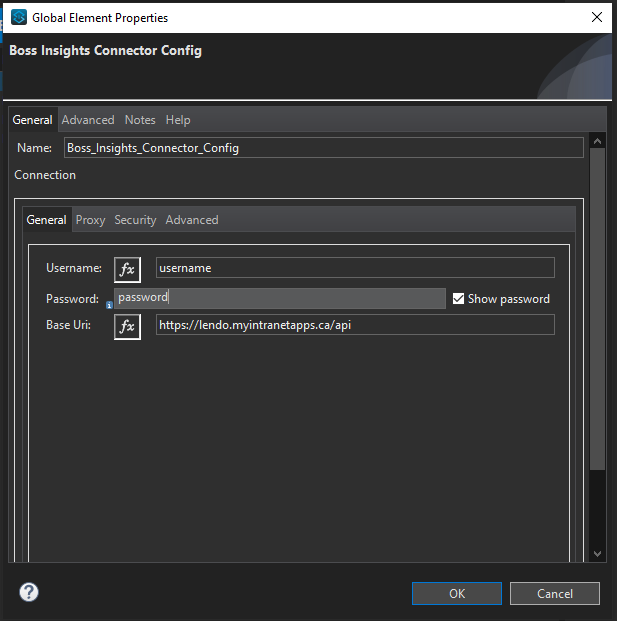The image size is (617, 621).
Task: Click the Name text field
Action: [322, 148]
